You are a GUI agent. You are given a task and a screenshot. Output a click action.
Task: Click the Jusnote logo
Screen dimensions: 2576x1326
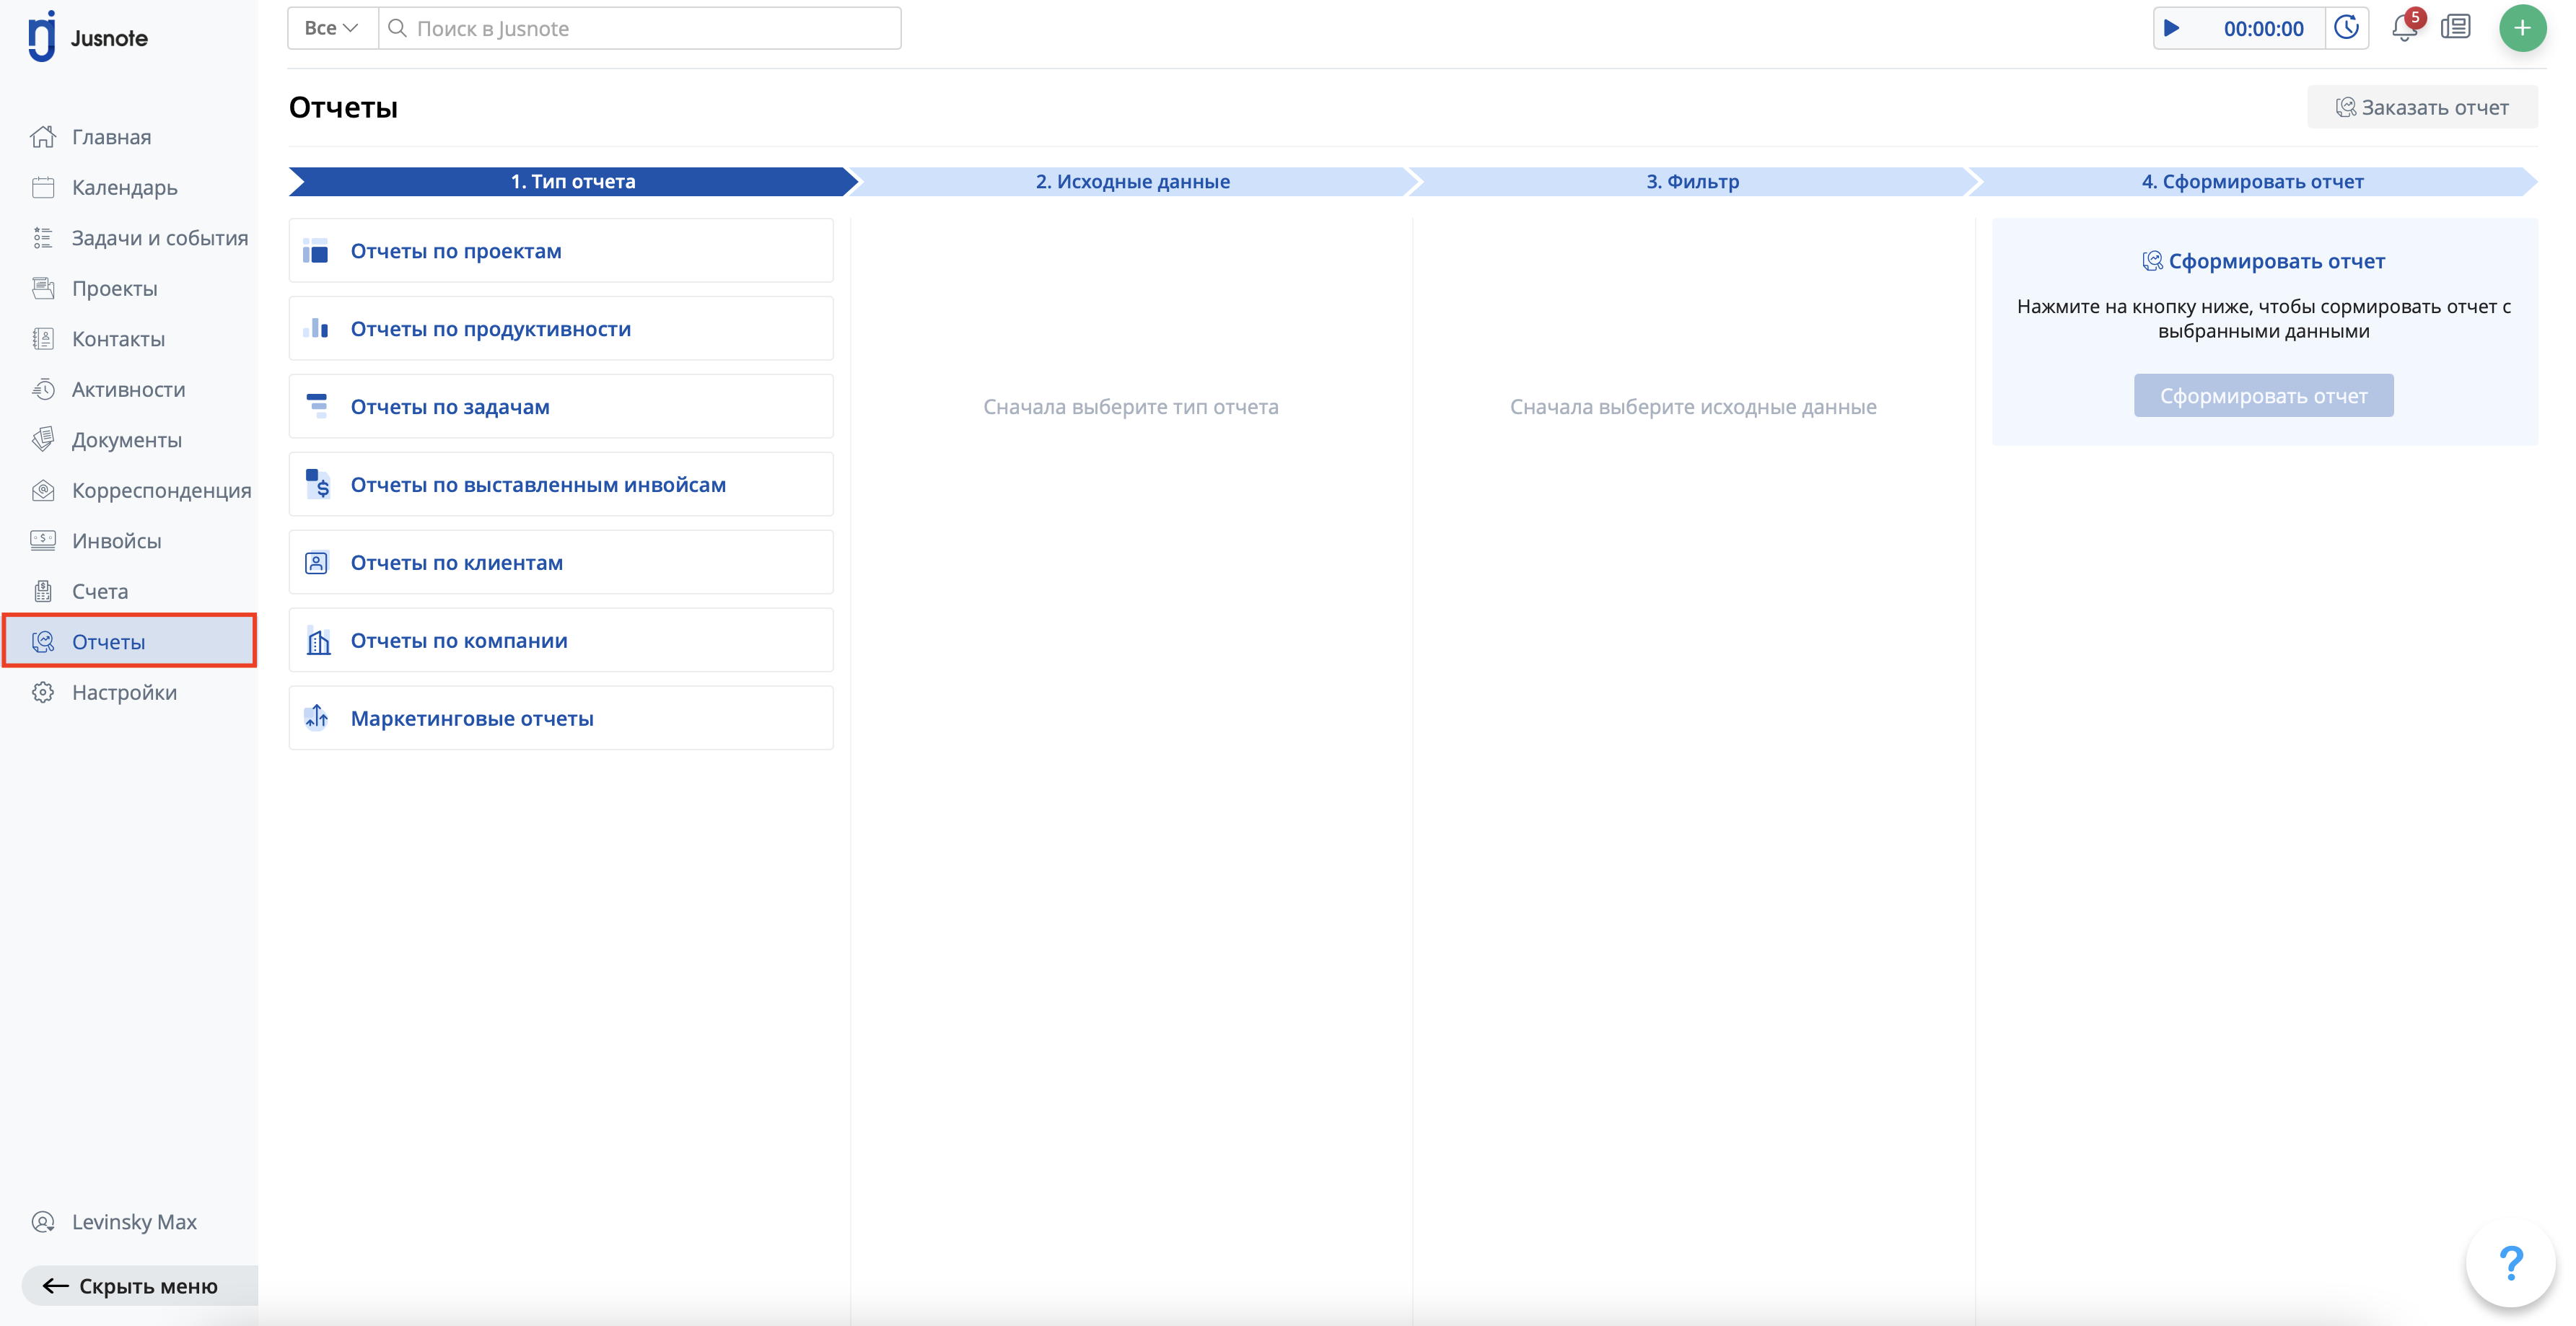click(x=88, y=38)
